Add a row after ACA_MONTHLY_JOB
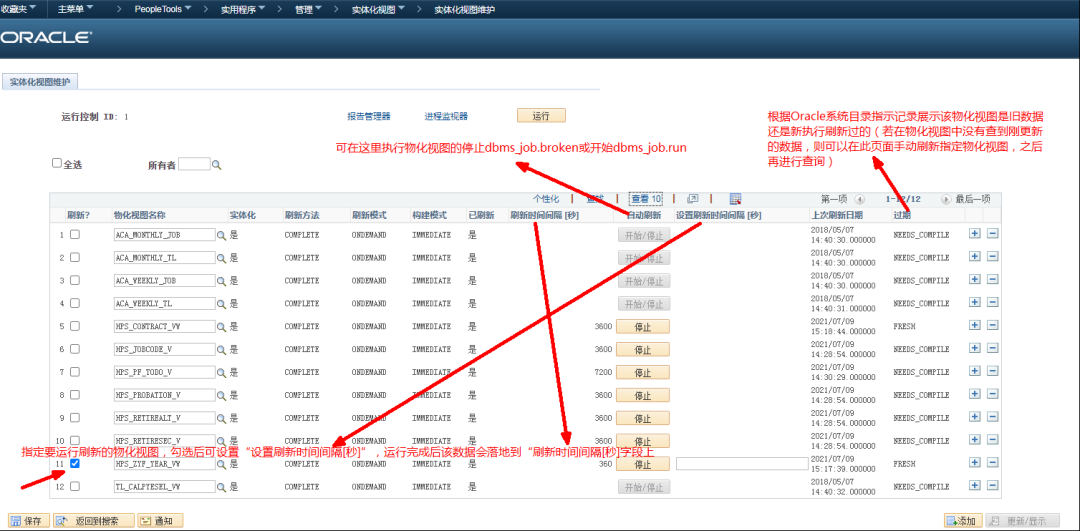The height and width of the screenshot is (531, 1080). [x=975, y=234]
